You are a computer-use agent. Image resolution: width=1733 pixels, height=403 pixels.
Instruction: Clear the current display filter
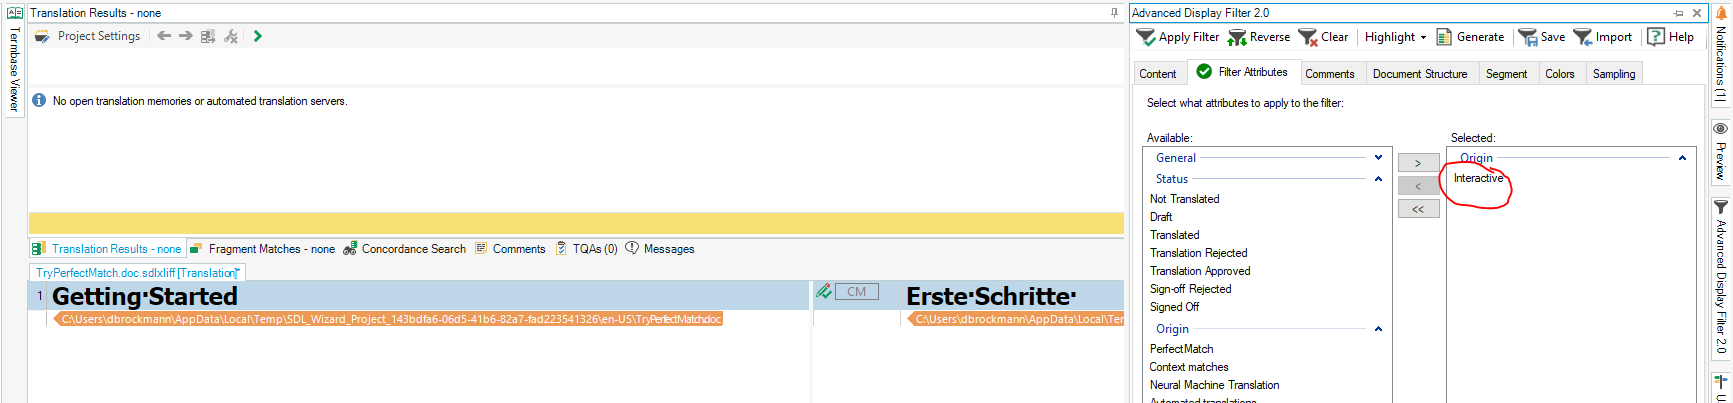pos(1308,37)
